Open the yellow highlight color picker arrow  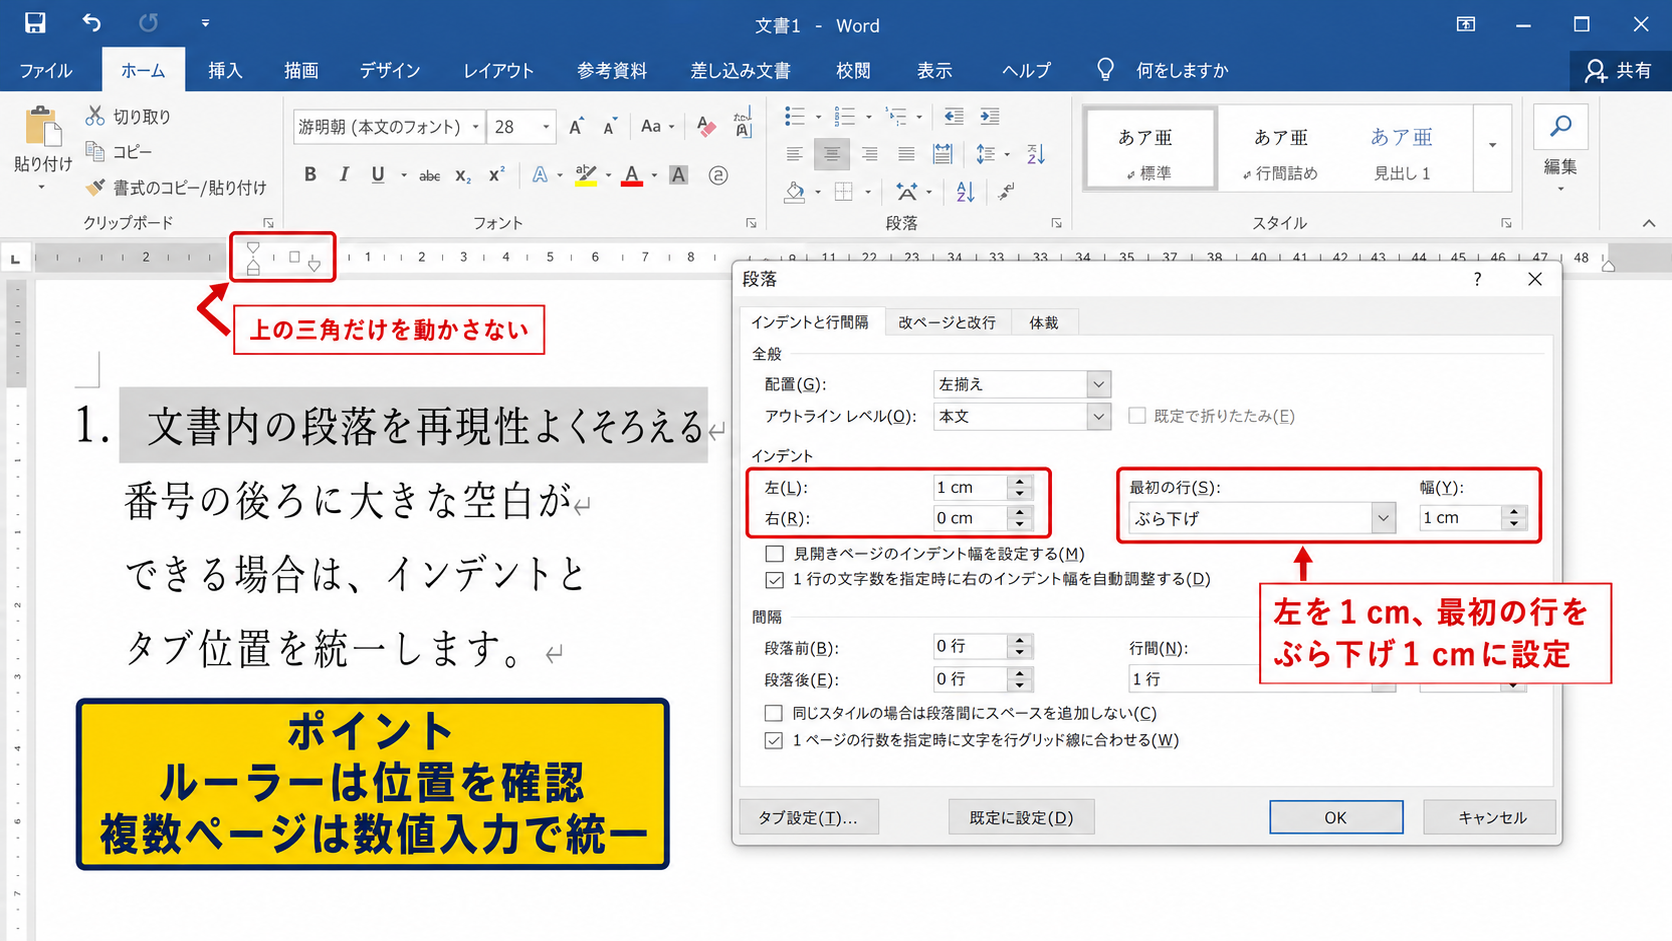(x=608, y=176)
